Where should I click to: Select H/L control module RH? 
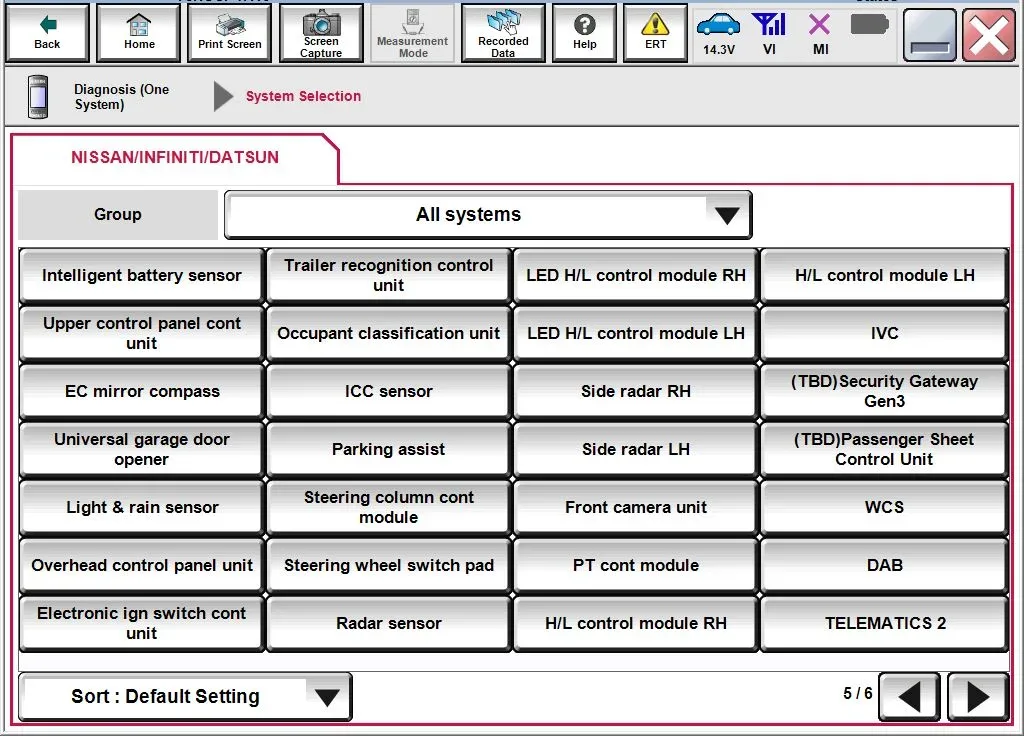(635, 624)
